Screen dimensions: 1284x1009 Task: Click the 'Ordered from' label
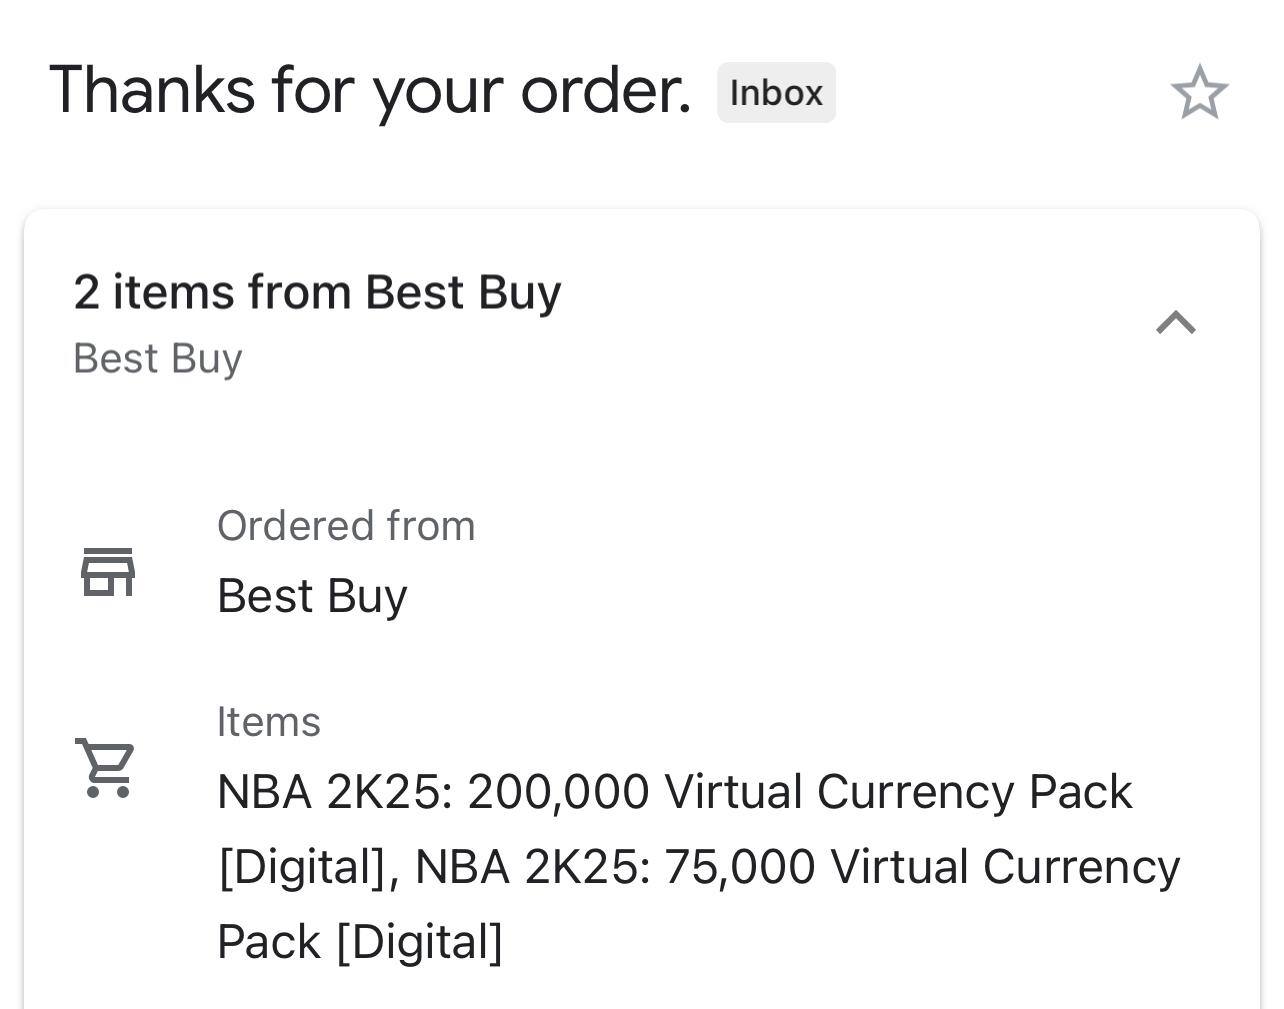point(346,526)
